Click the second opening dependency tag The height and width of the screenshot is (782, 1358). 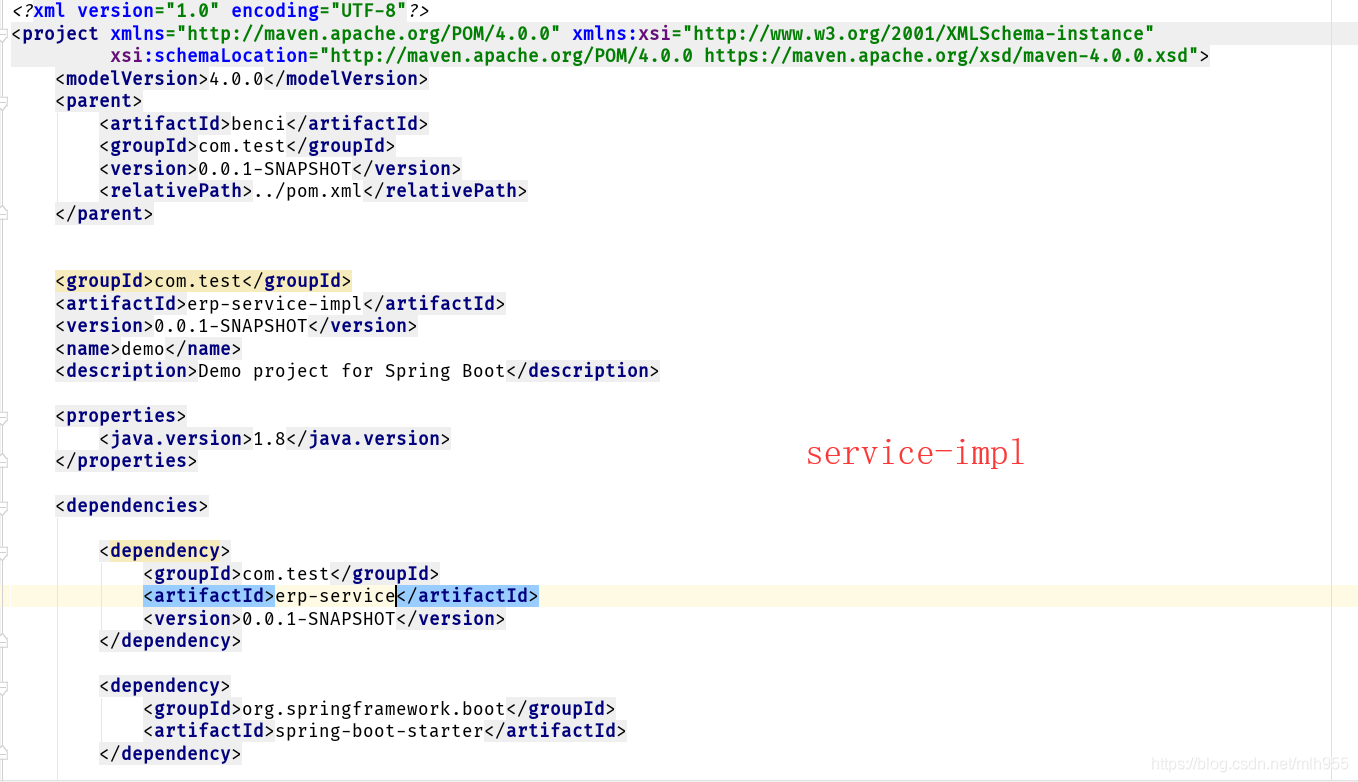[165, 686]
